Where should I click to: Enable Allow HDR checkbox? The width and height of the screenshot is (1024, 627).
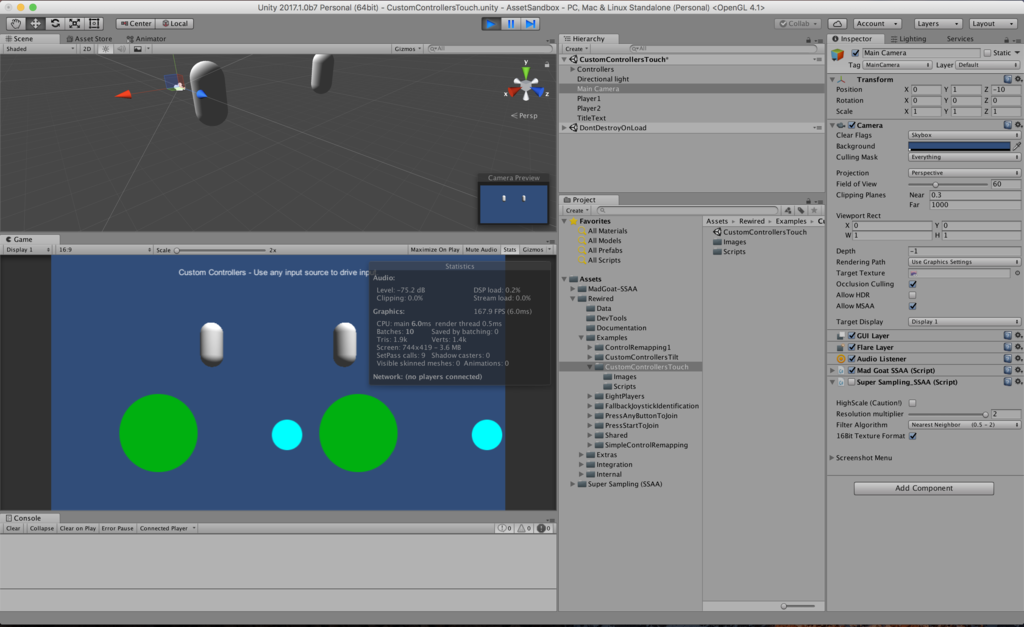click(912, 295)
